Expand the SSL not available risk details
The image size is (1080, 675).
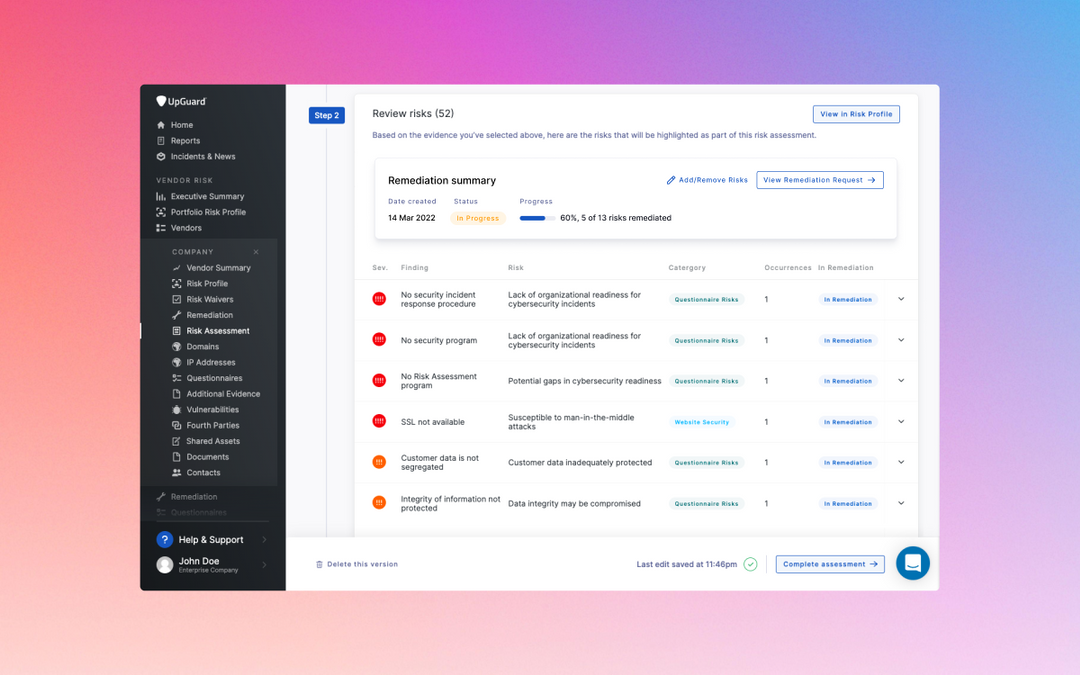tap(900, 421)
